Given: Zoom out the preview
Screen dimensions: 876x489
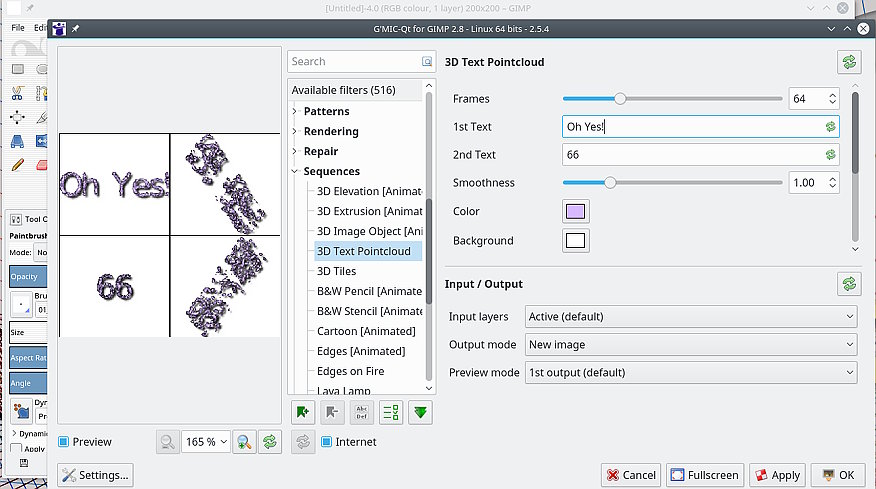Looking at the screenshot, I should coord(168,442).
